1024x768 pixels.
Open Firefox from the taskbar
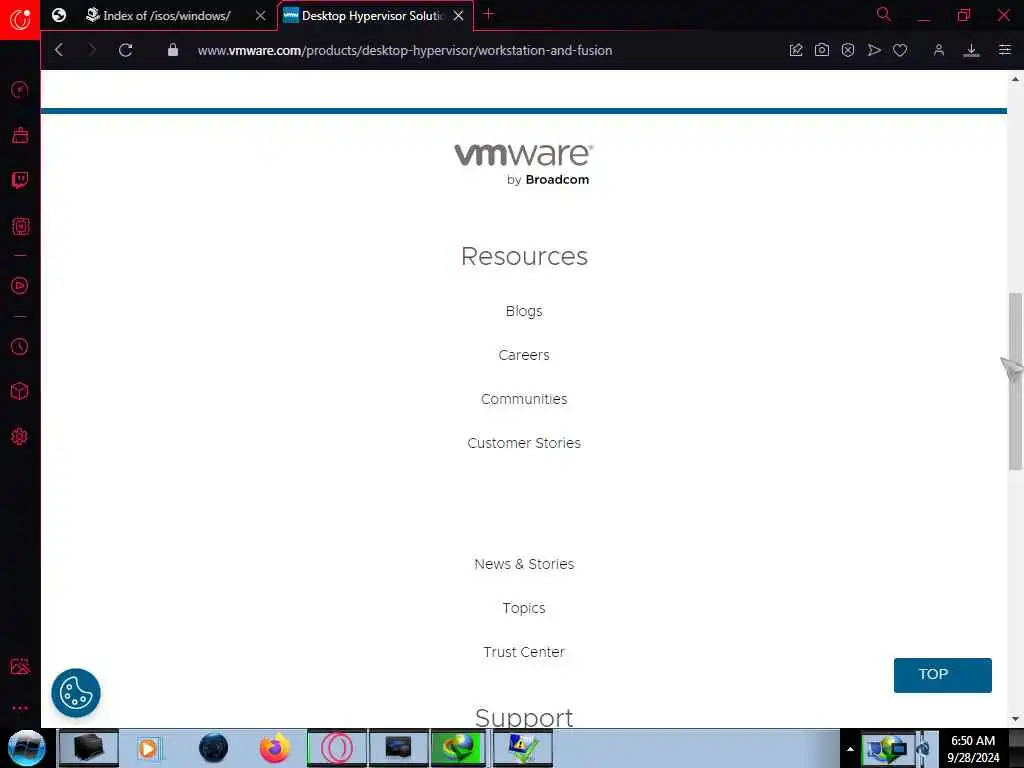pos(274,748)
